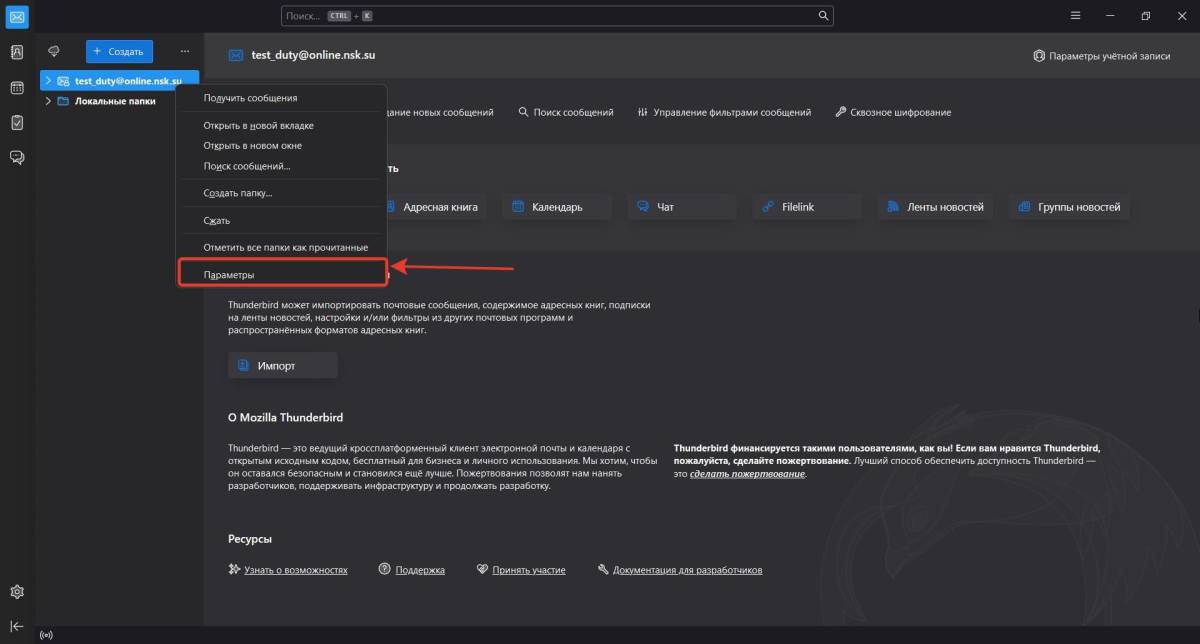The width and height of the screenshot is (1200, 644).
Task: Click the Thunderbird mail icon at top left
Action: pos(17,16)
